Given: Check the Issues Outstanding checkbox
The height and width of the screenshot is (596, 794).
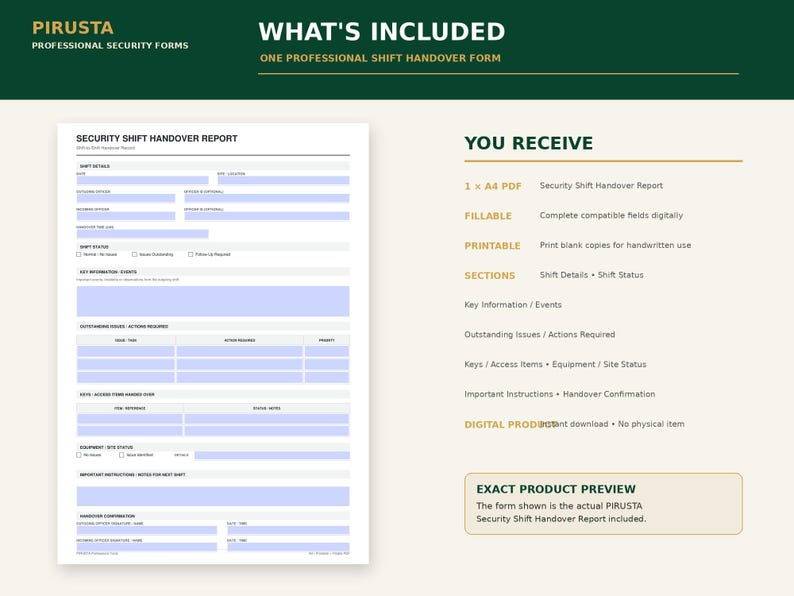Looking at the screenshot, I should pos(135,255).
